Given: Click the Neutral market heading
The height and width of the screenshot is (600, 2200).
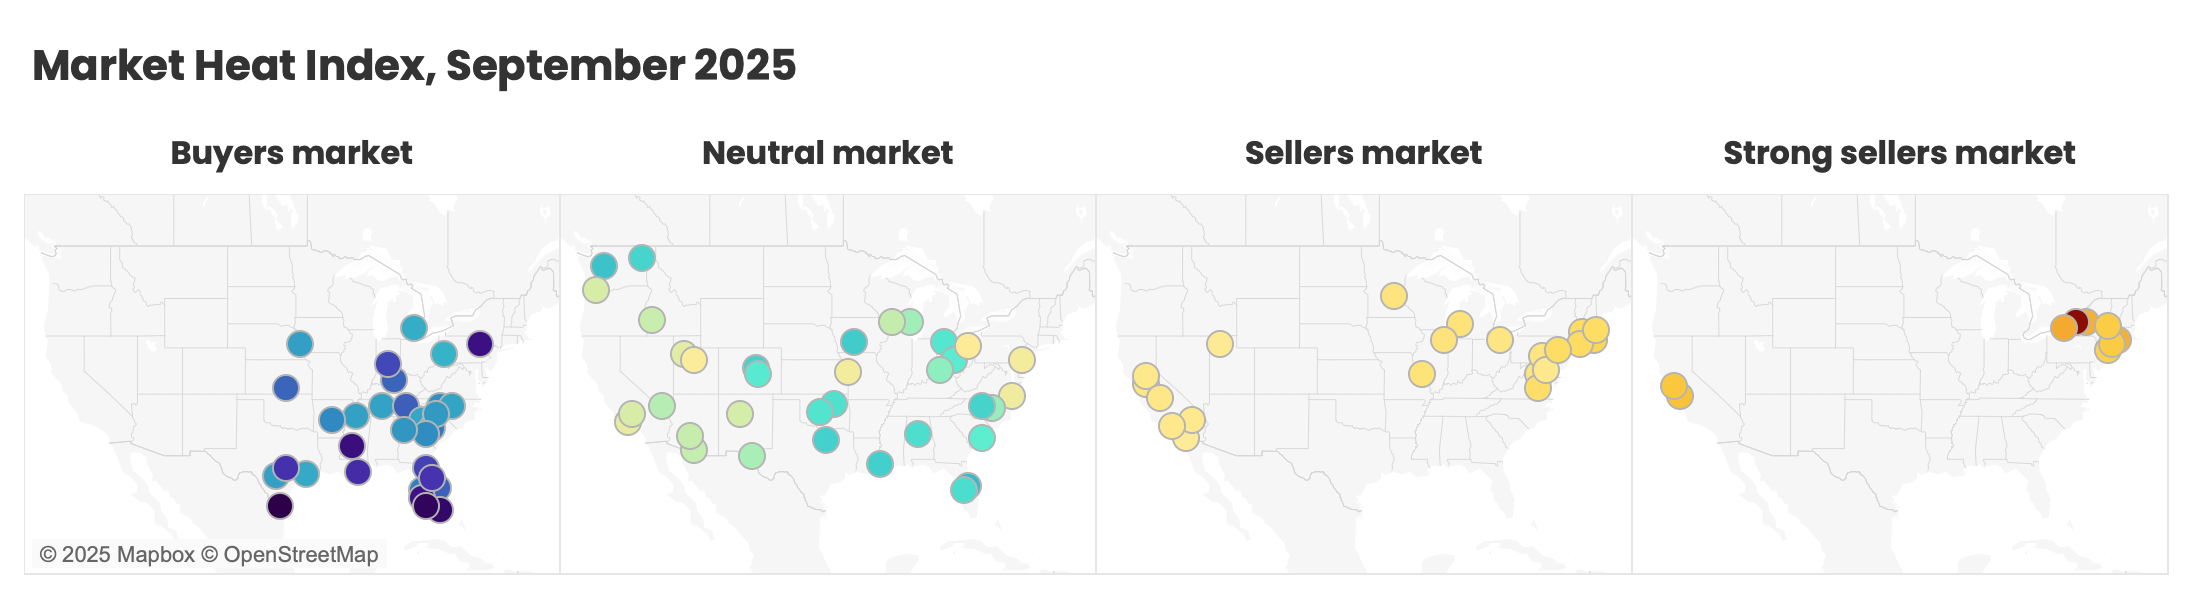Looking at the screenshot, I should pyautogui.click(x=827, y=153).
